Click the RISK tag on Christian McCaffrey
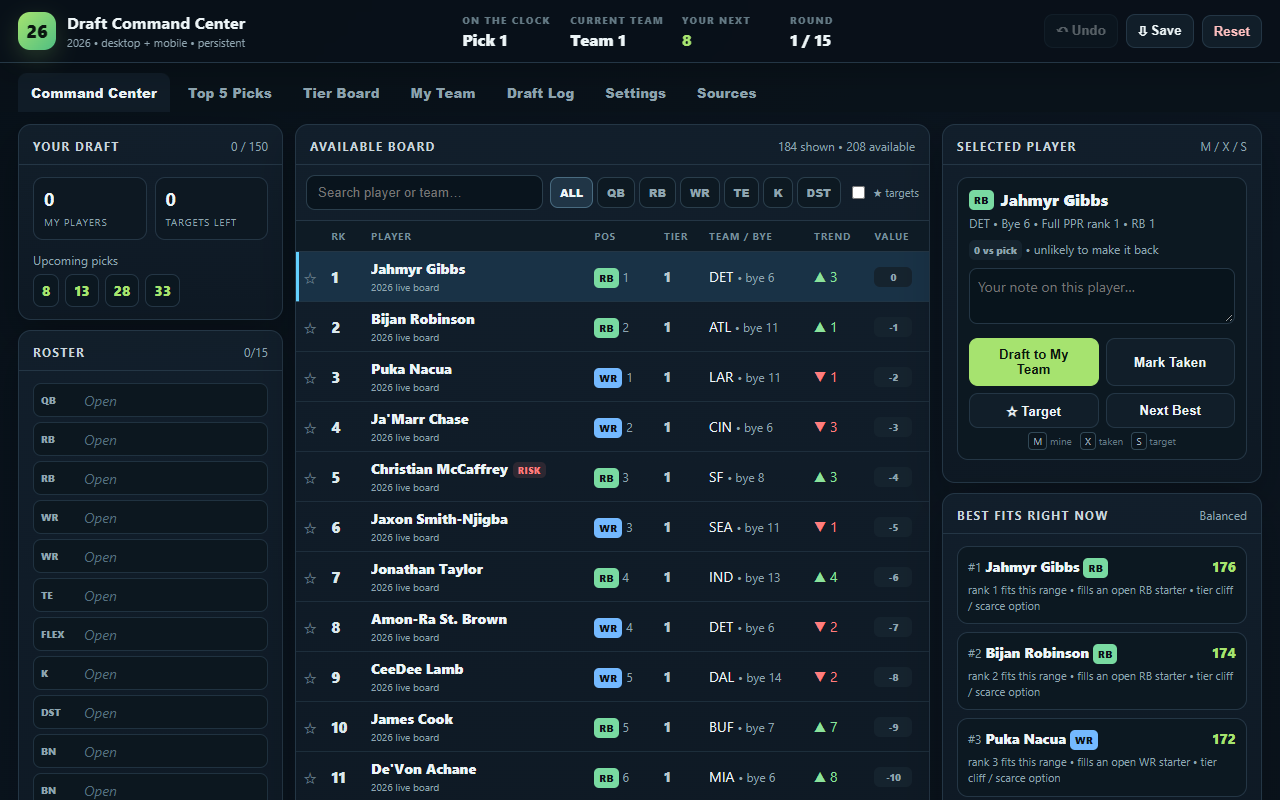This screenshot has width=1280, height=800. tap(529, 470)
